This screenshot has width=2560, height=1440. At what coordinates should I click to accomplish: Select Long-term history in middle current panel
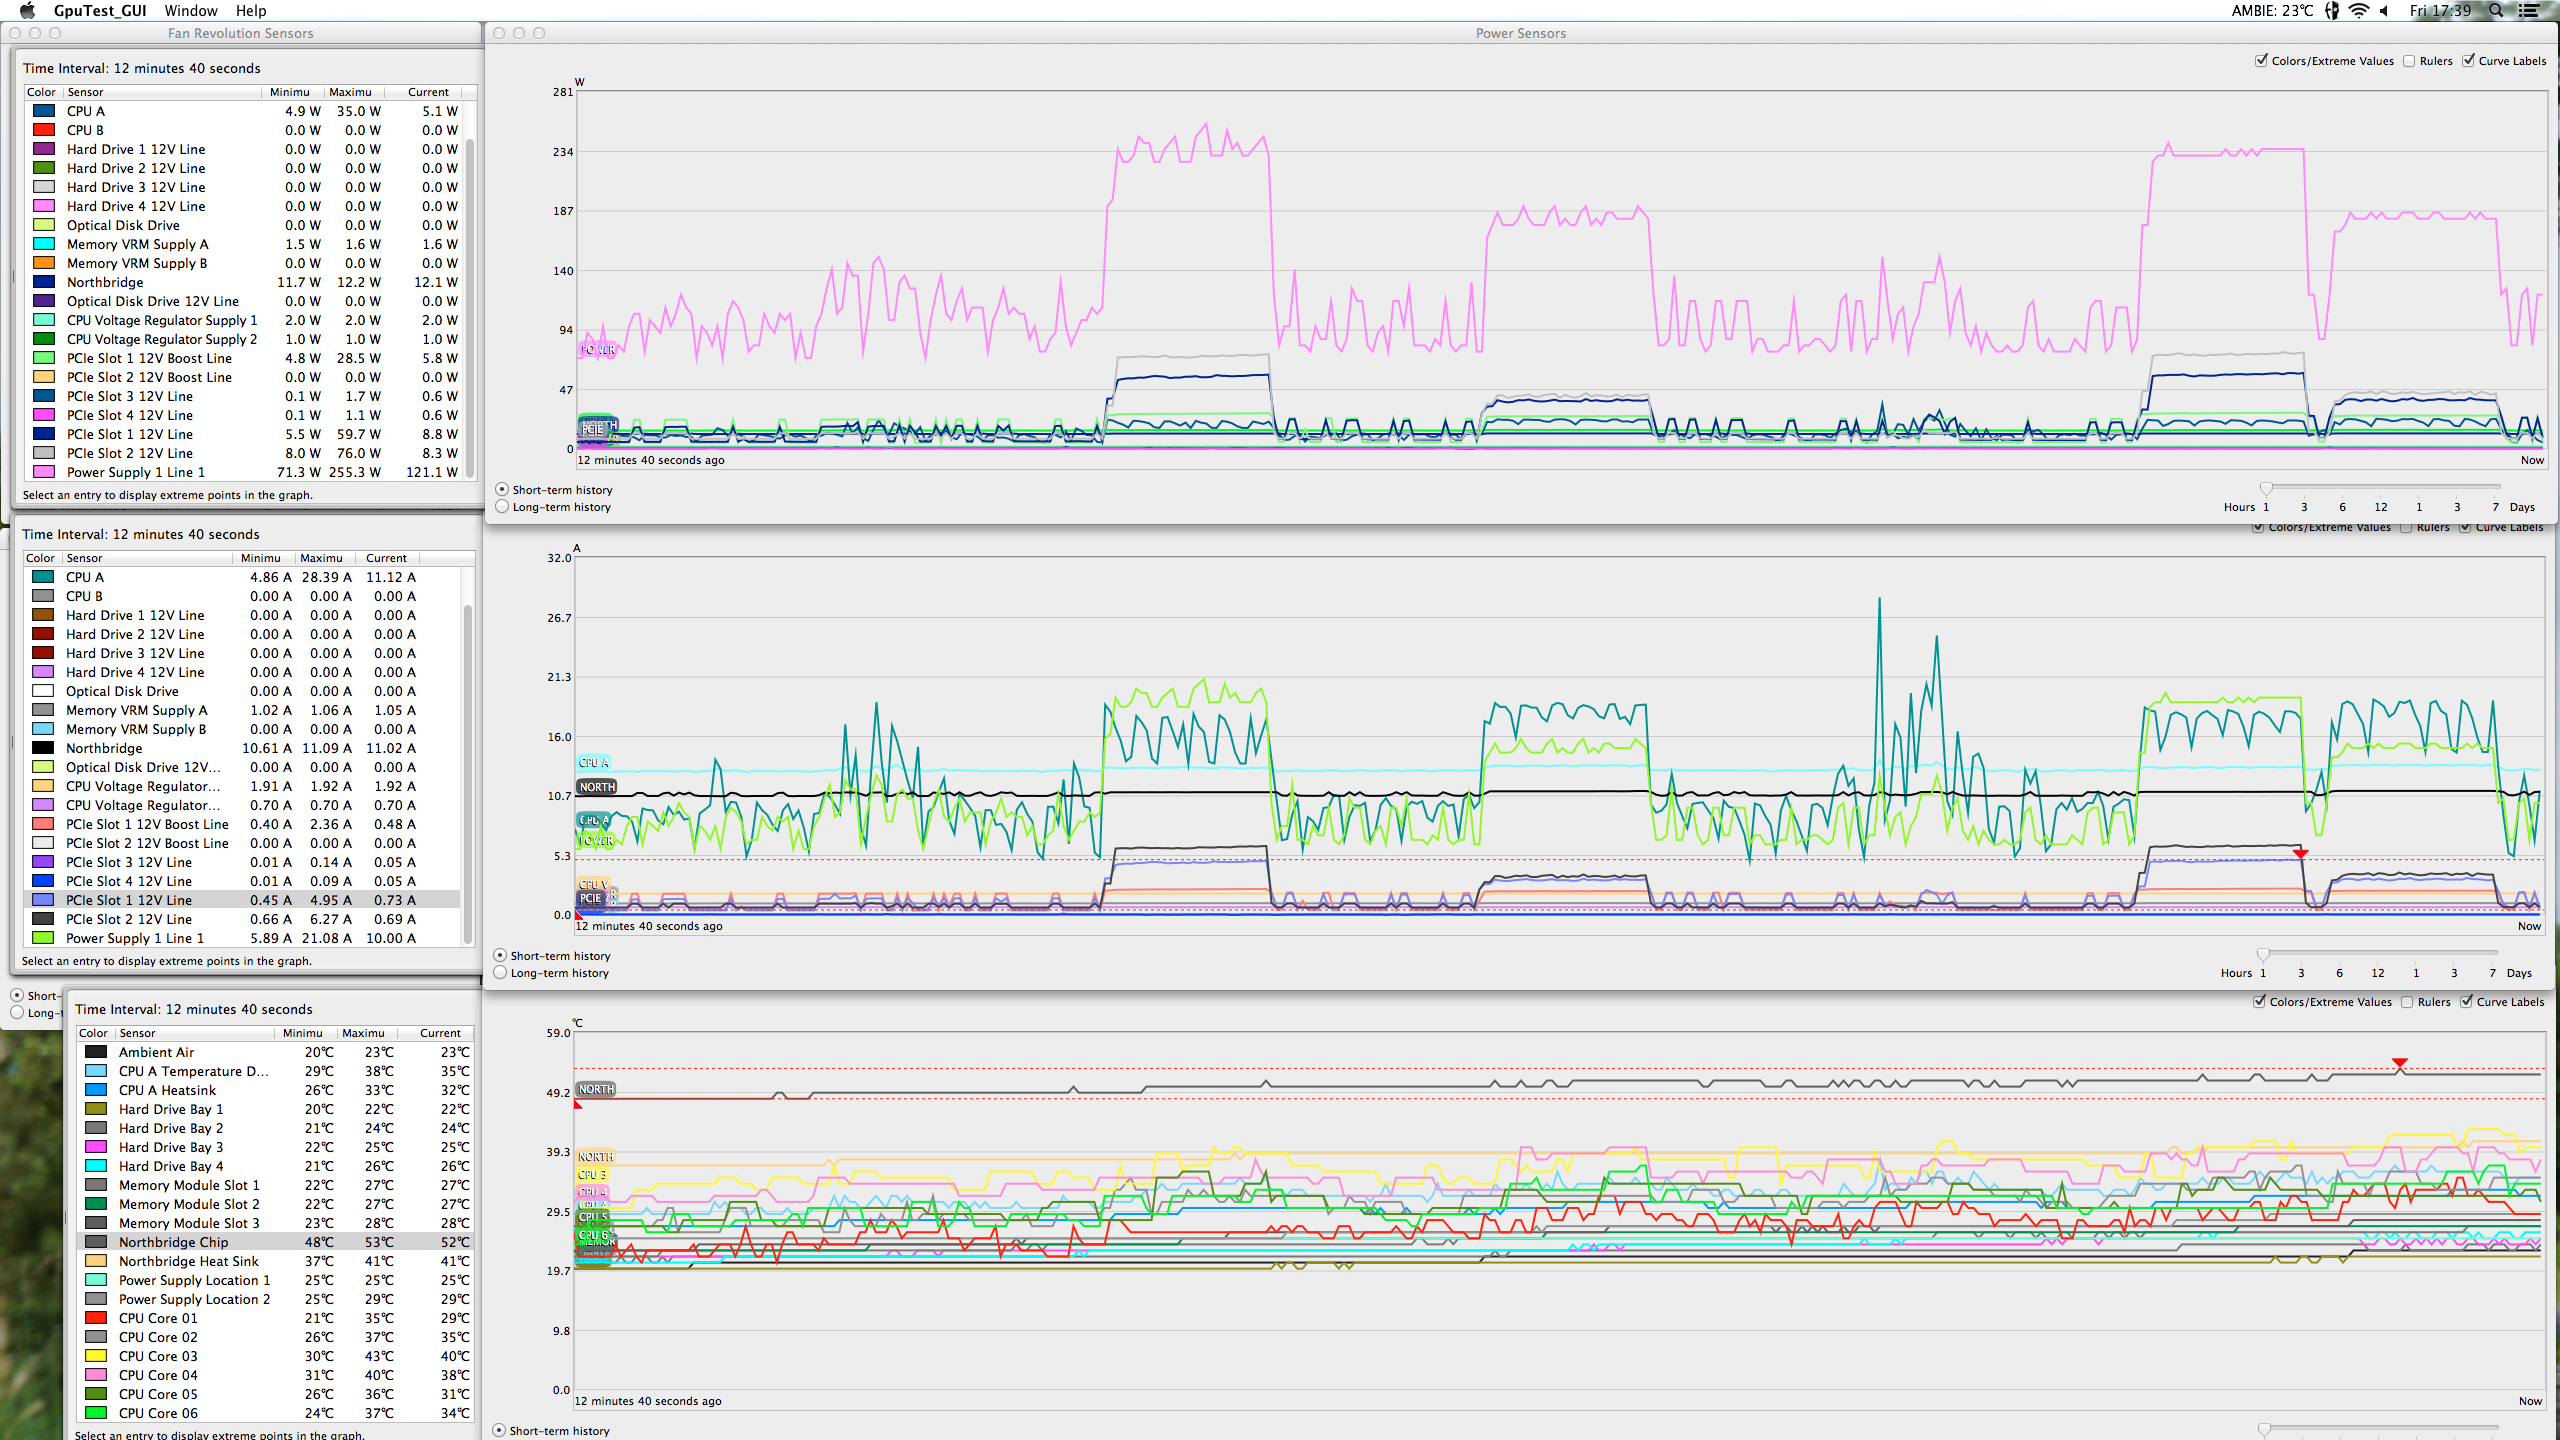click(503, 972)
